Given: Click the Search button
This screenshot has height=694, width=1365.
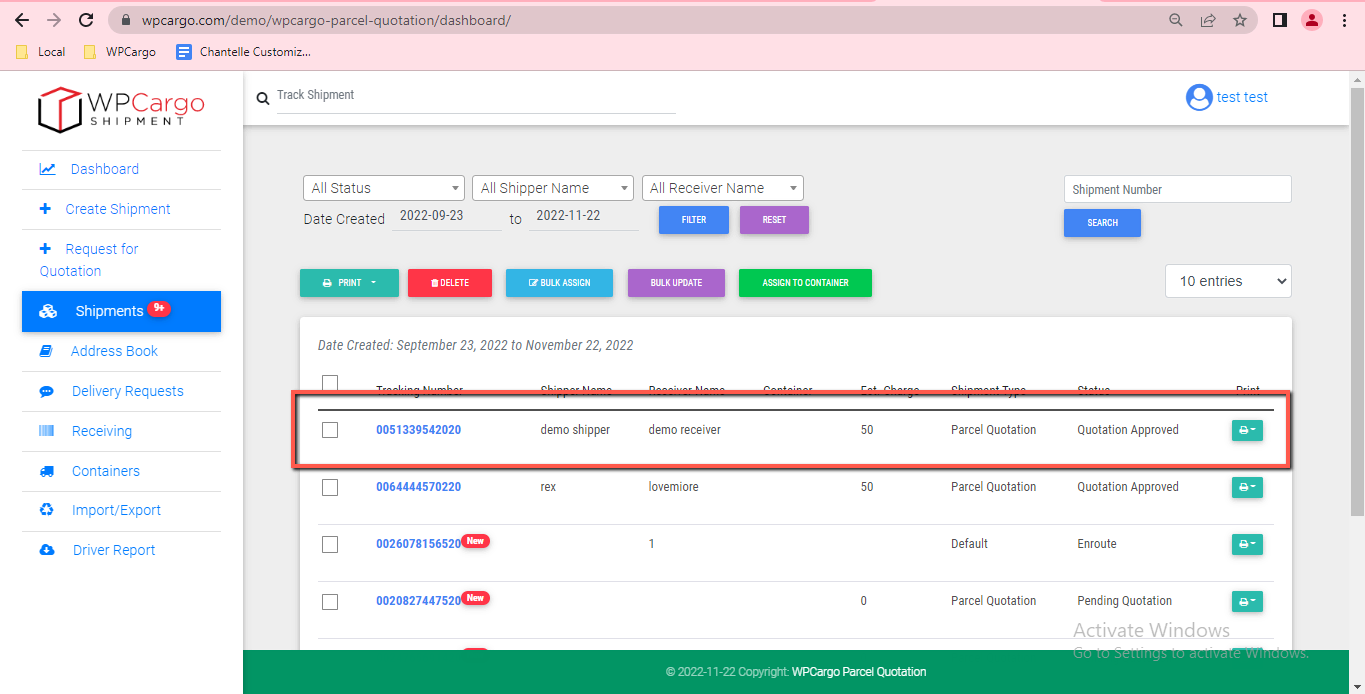Looking at the screenshot, I should pos(1102,223).
